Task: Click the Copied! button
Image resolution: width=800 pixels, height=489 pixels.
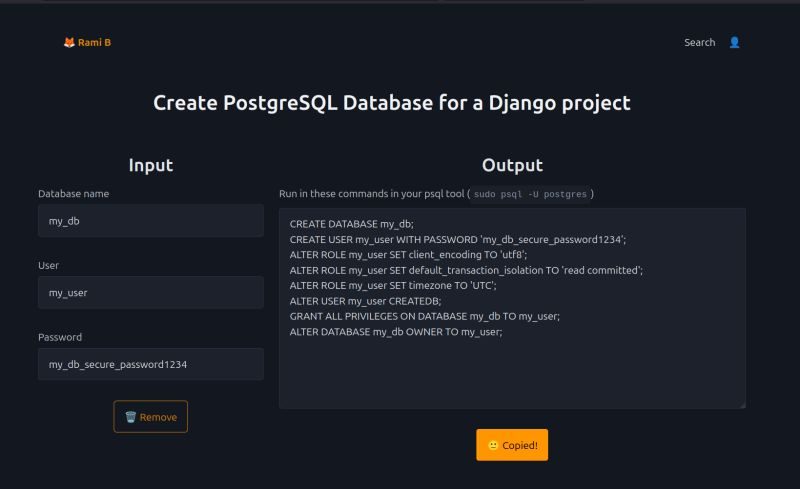Action: tap(512, 445)
